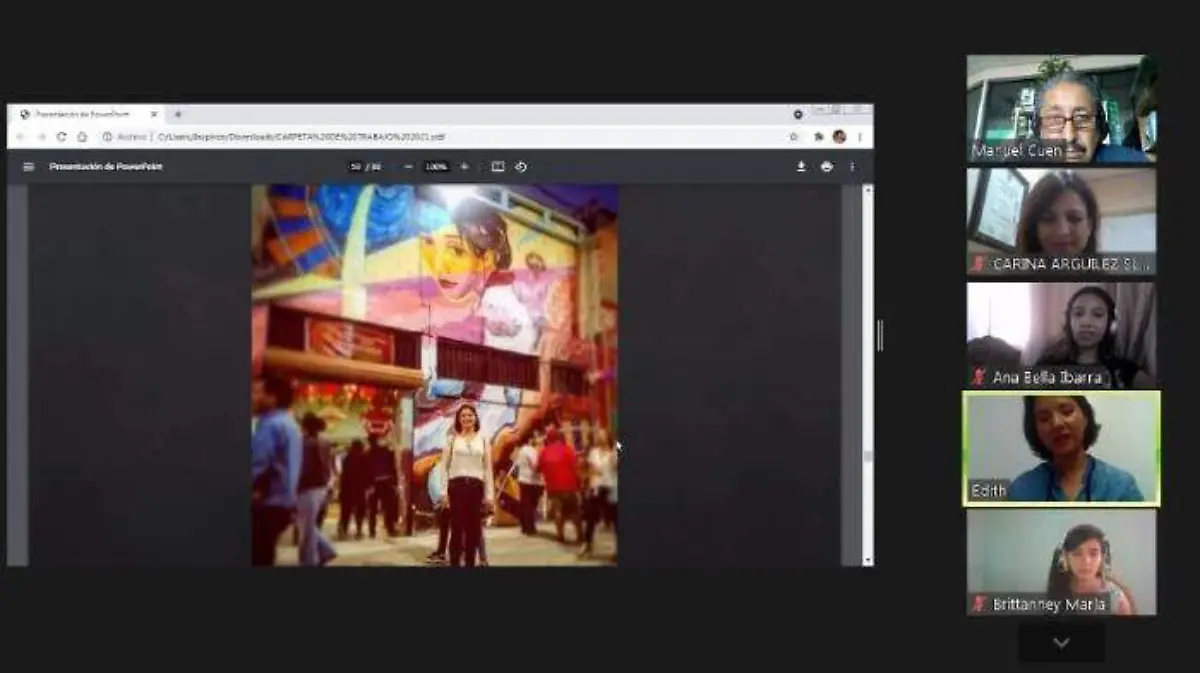
Task: Reload the browser page
Action: tap(61, 137)
